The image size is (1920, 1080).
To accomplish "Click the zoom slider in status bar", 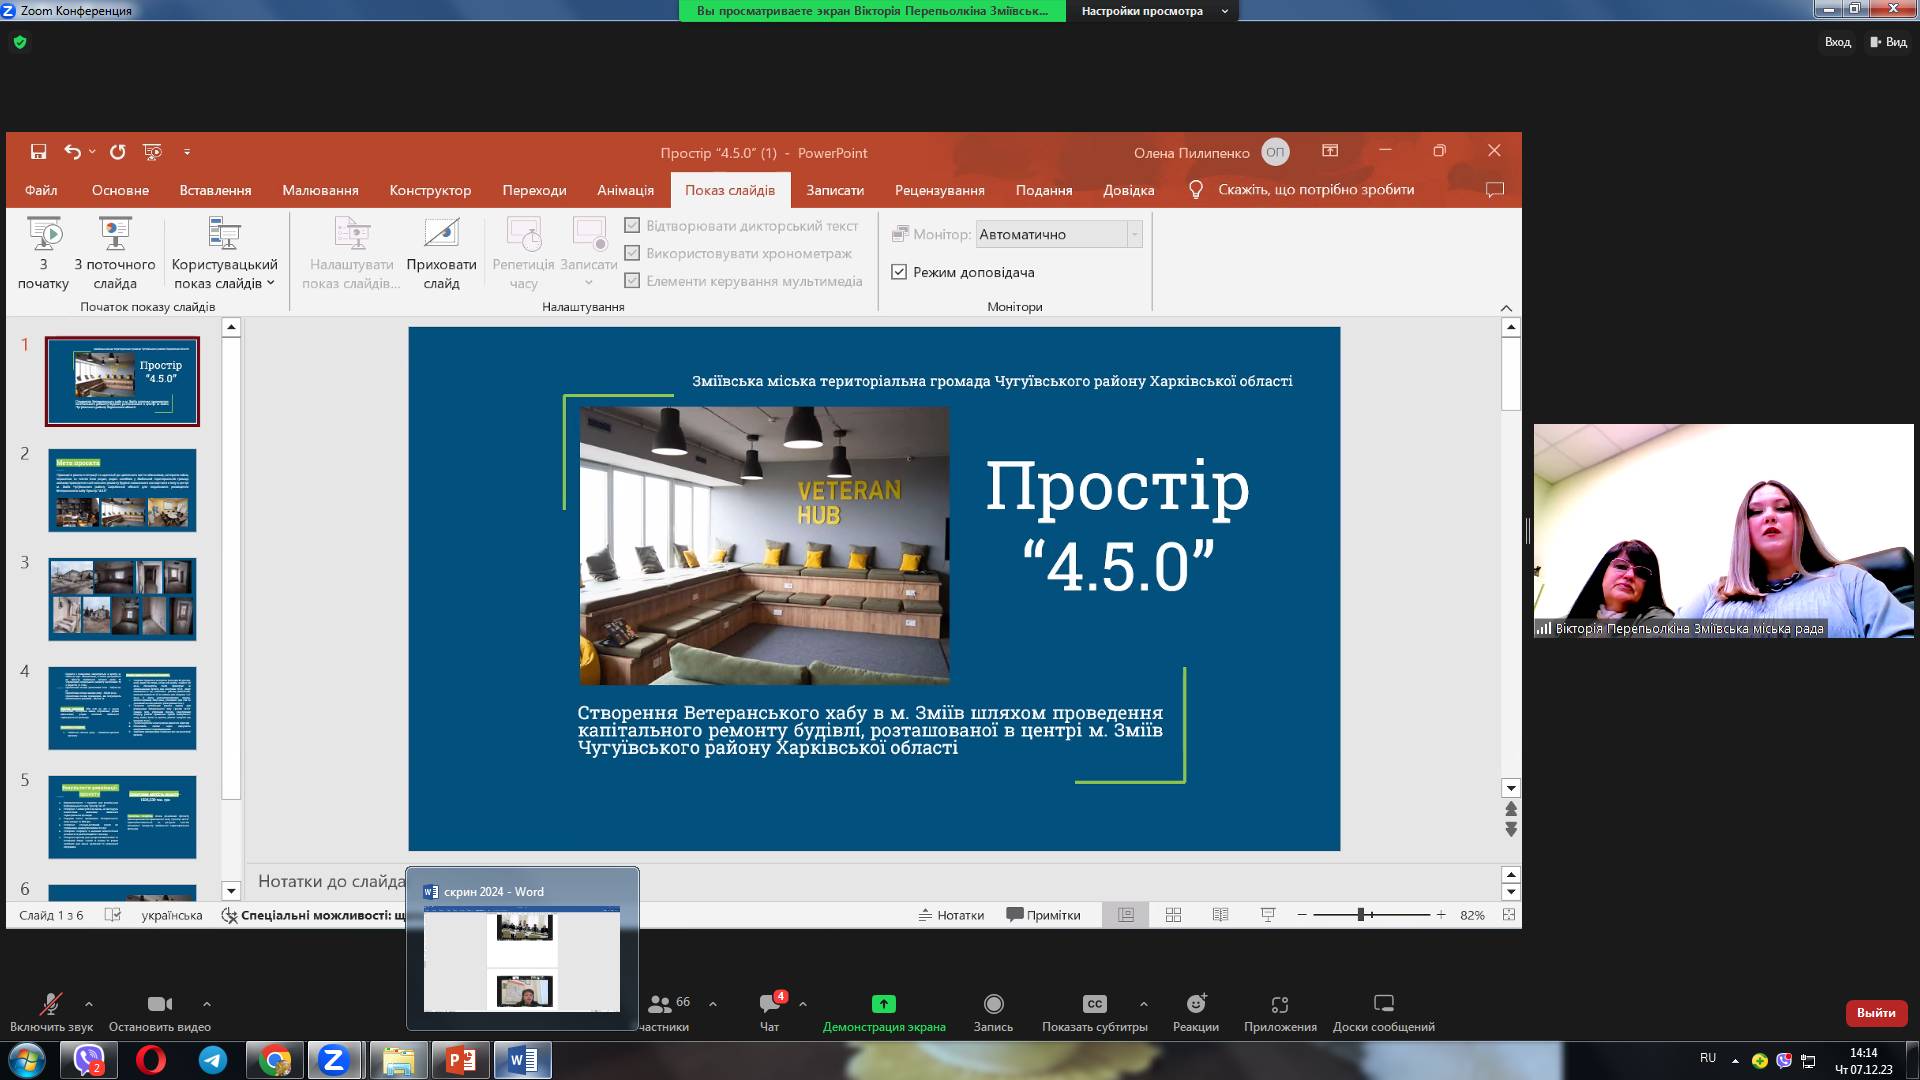I will point(1361,915).
